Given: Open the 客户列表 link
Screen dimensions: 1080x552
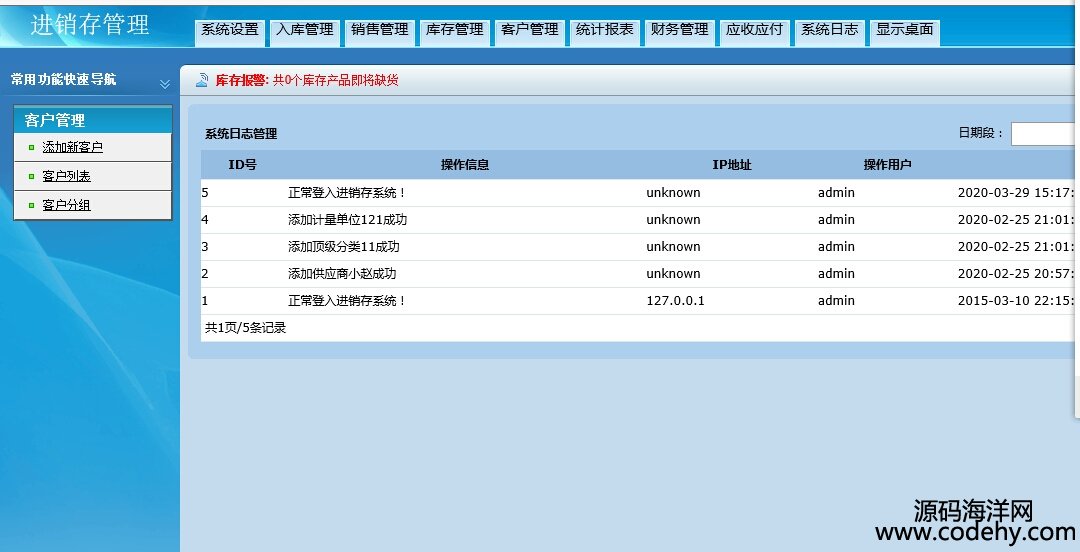Looking at the screenshot, I should 67,176.
